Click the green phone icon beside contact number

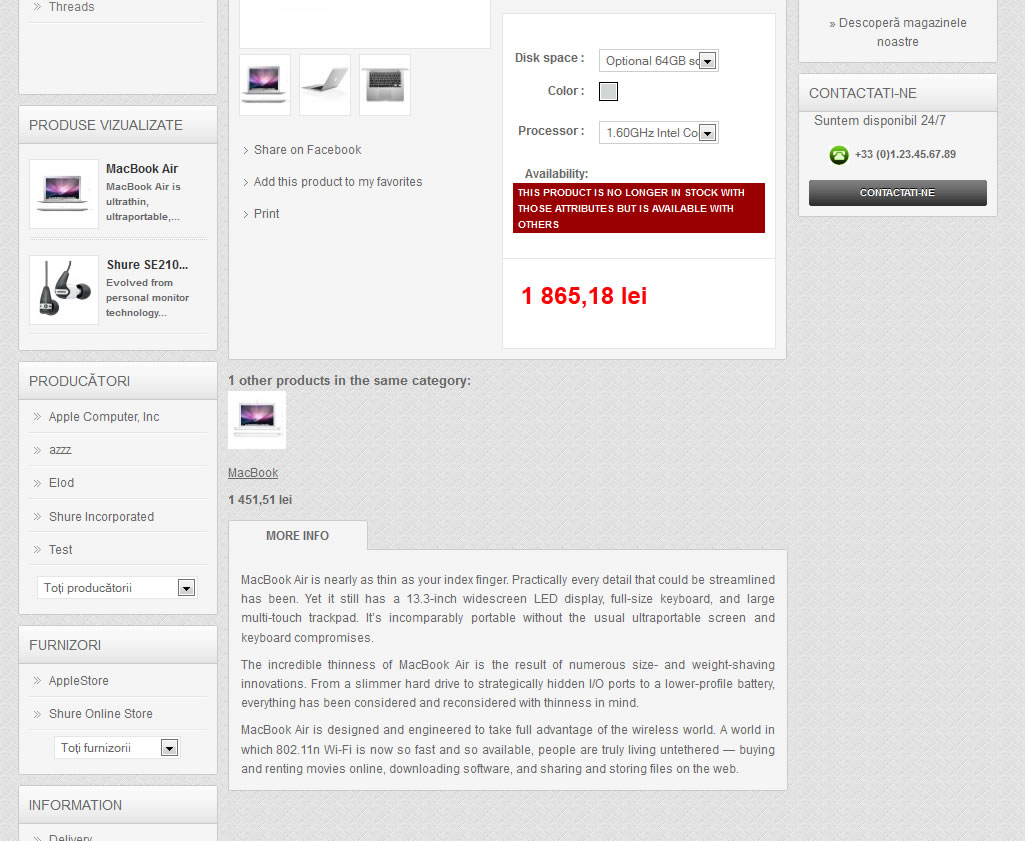[x=839, y=155]
